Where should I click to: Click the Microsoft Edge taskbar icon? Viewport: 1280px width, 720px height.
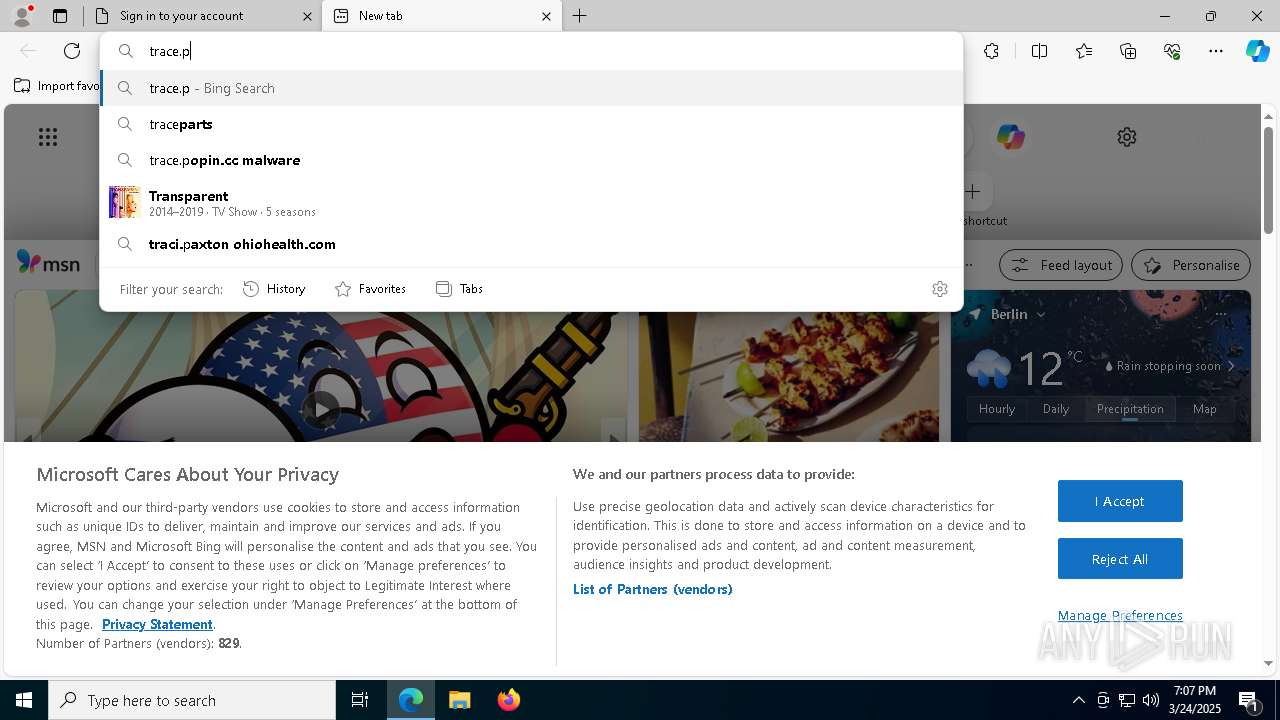click(411, 700)
